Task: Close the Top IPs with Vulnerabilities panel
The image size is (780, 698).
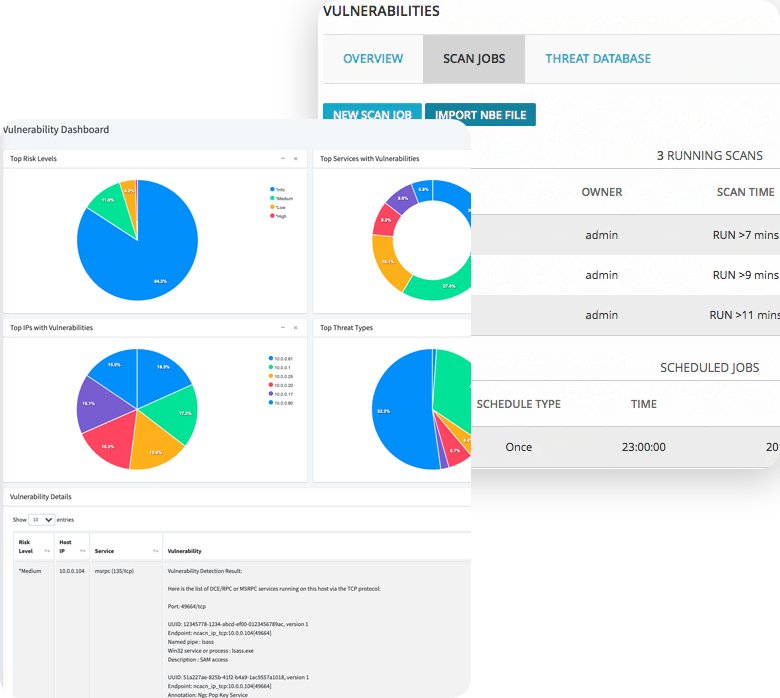Action: pyautogui.click(x=295, y=328)
